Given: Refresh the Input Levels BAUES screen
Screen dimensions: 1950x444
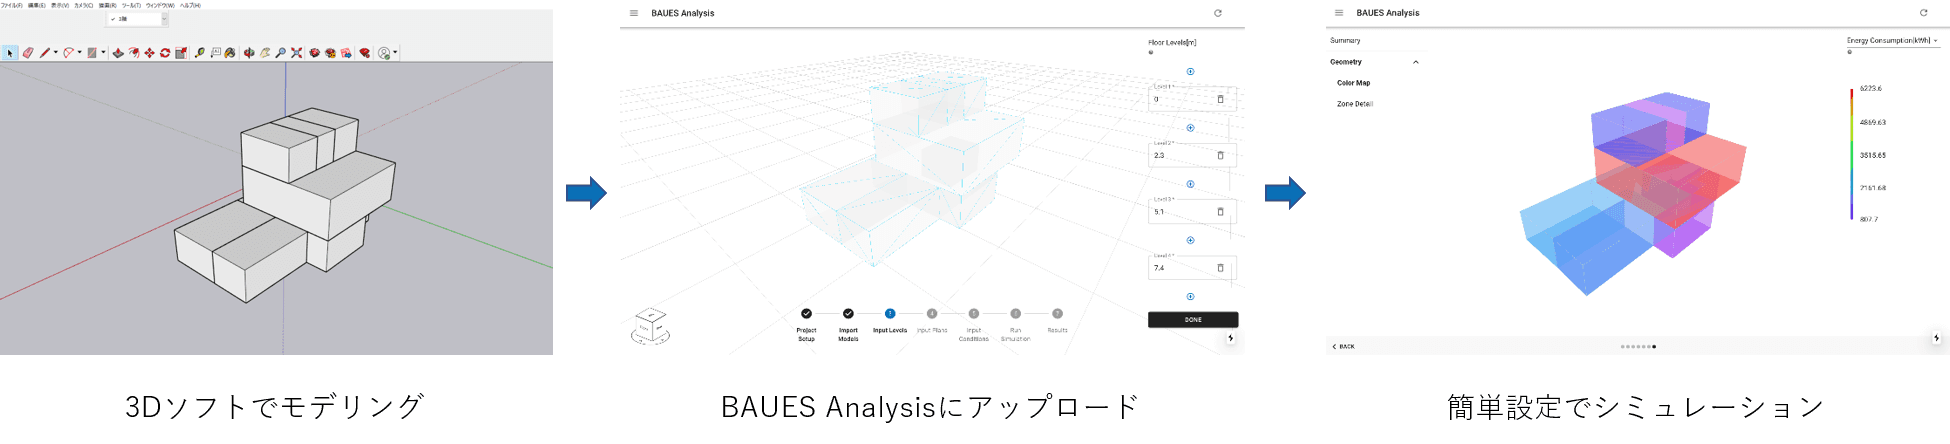Looking at the screenshot, I should pos(1218,13).
